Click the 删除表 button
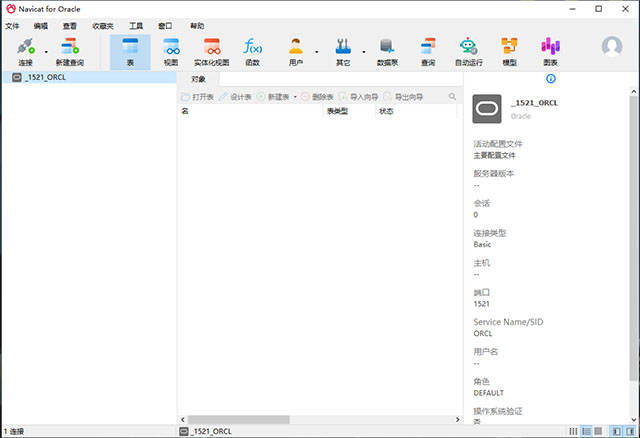This screenshot has height=438, width=640. tap(318, 97)
